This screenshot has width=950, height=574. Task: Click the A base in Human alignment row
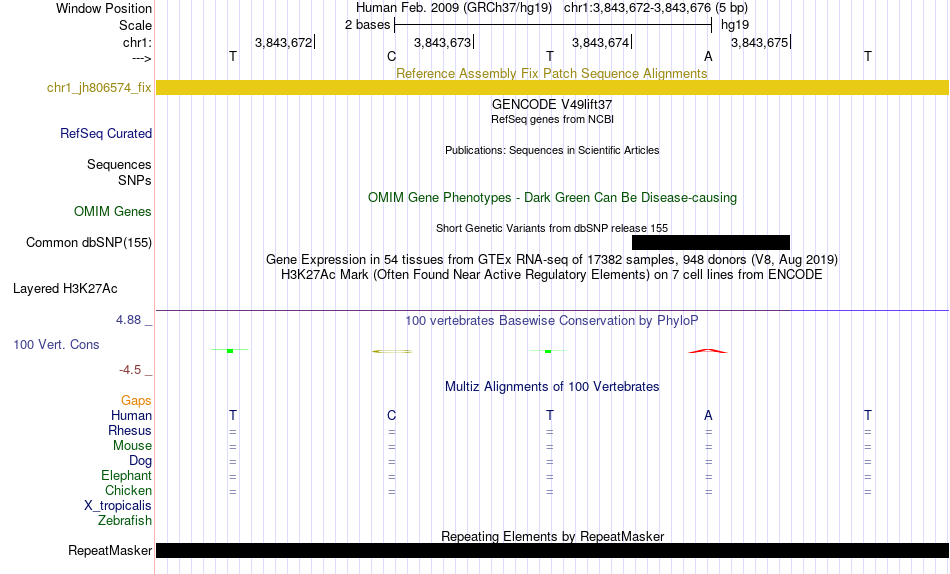(x=708, y=415)
